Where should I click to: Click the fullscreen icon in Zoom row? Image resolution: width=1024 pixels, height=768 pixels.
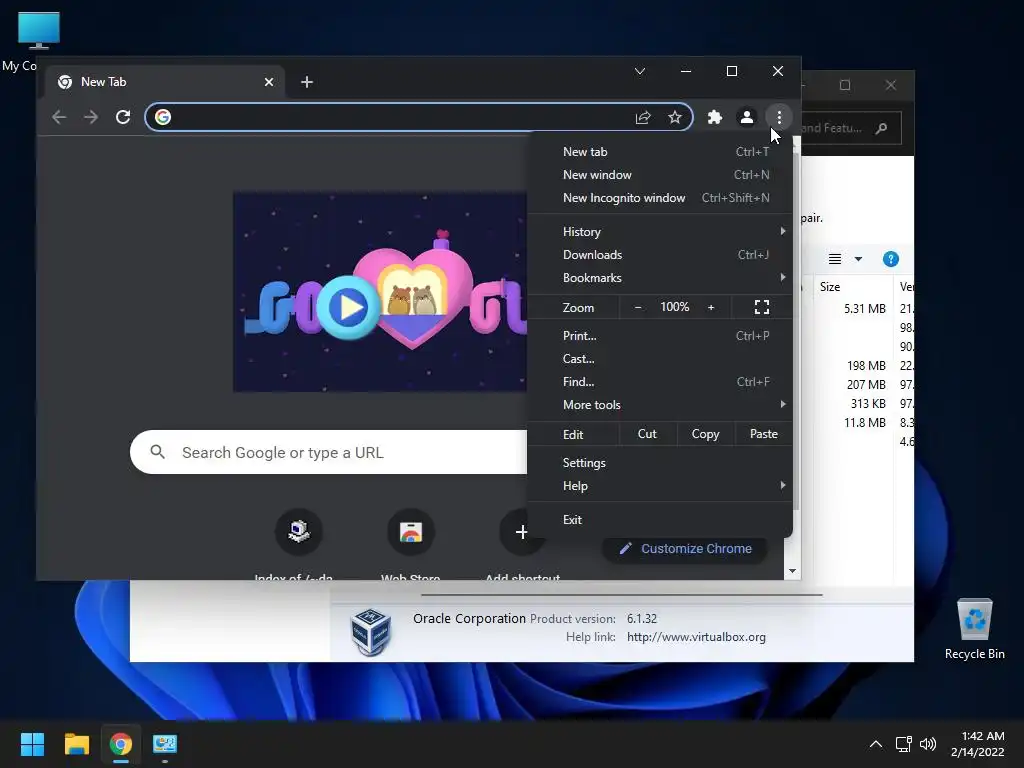click(x=761, y=307)
